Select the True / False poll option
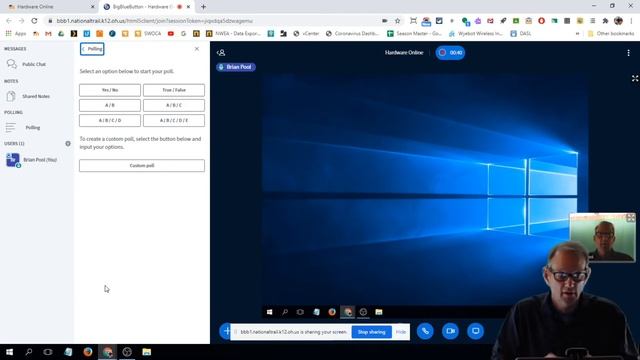The image size is (640, 360). click(174, 90)
